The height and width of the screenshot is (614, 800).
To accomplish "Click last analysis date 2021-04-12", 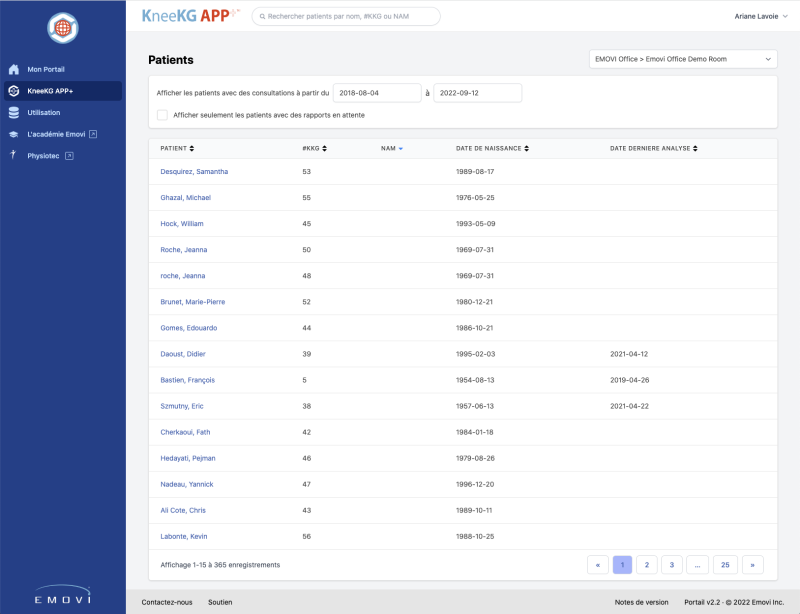I will click(x=629, y=354).
